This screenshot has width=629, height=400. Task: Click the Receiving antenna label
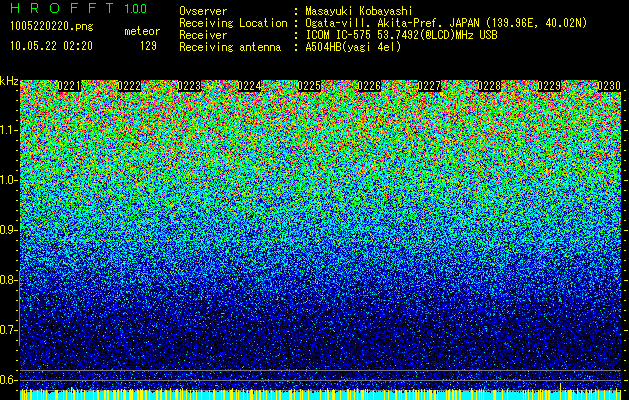pyautogui.click(x=230, y=47)
